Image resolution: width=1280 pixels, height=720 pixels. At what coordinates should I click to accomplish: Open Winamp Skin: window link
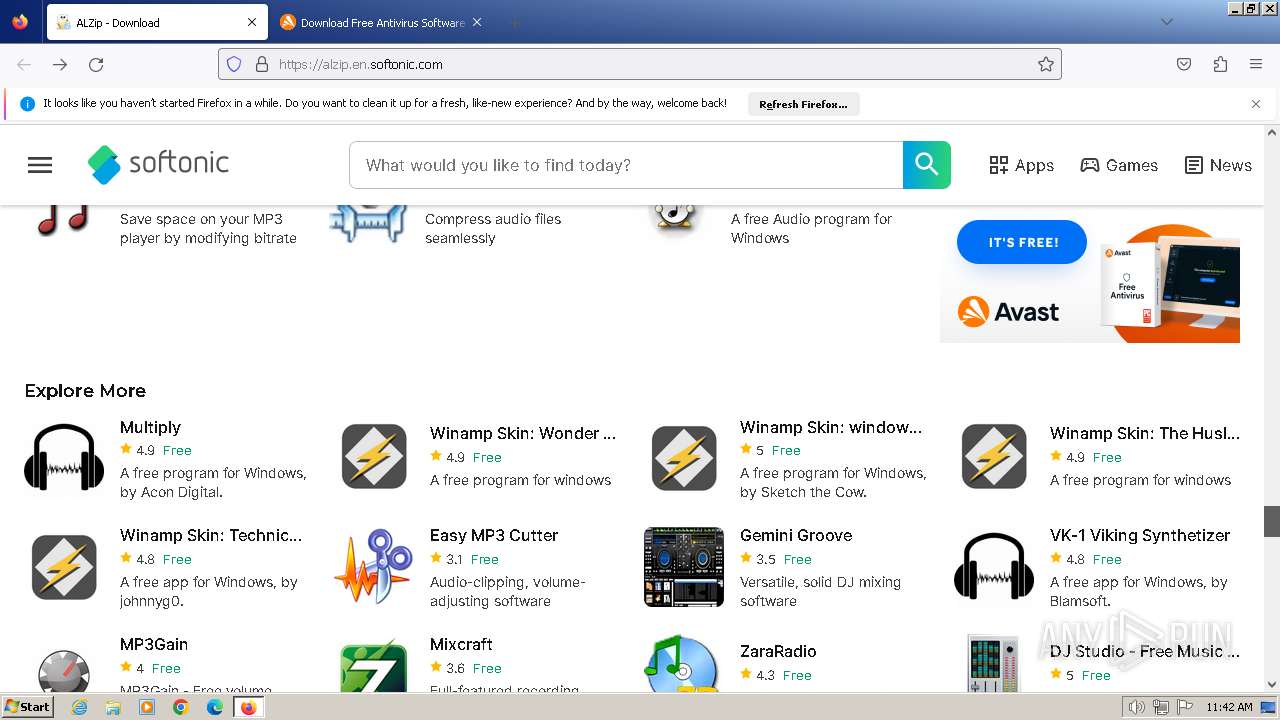coord(831,427)
